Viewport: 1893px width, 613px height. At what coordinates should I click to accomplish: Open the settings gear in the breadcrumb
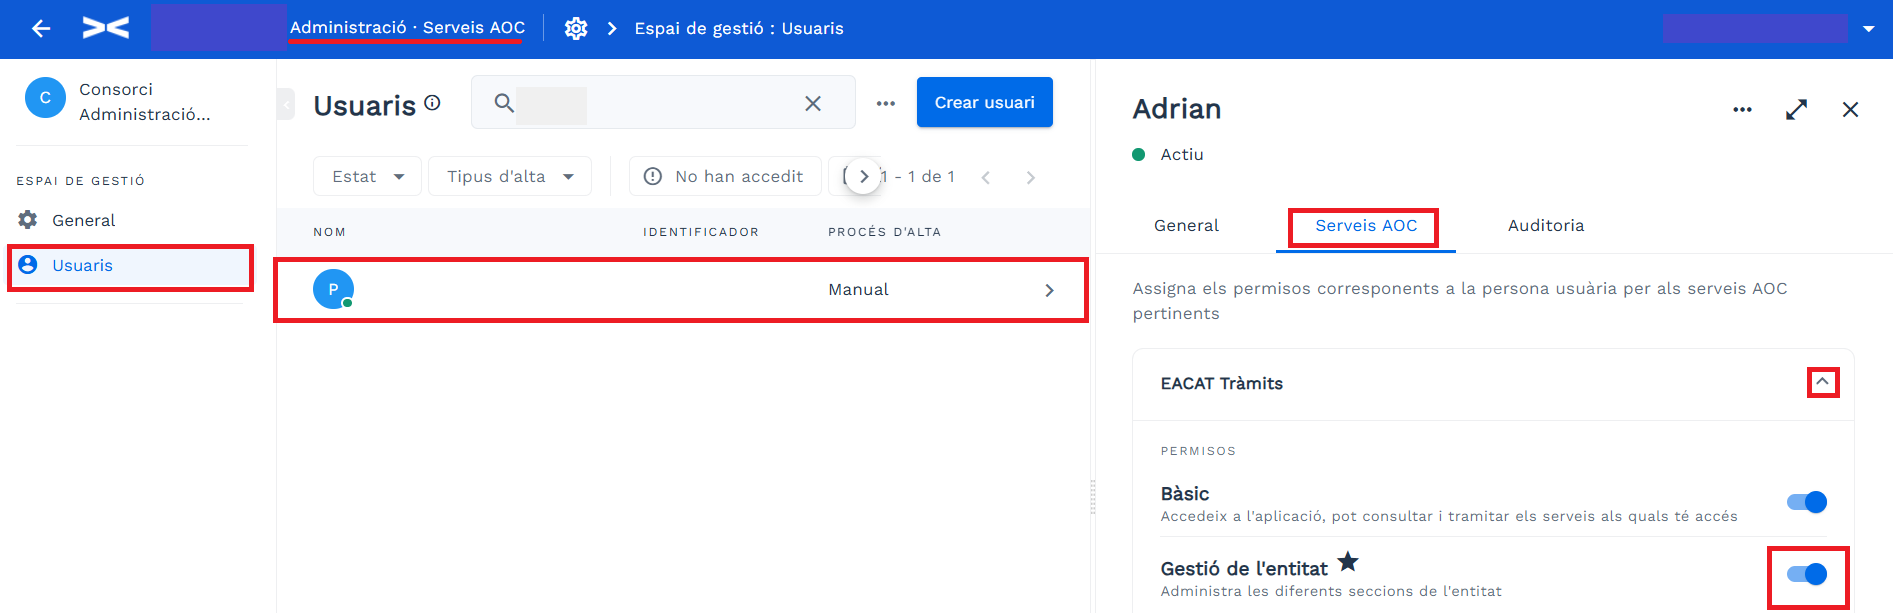point(576,29)
